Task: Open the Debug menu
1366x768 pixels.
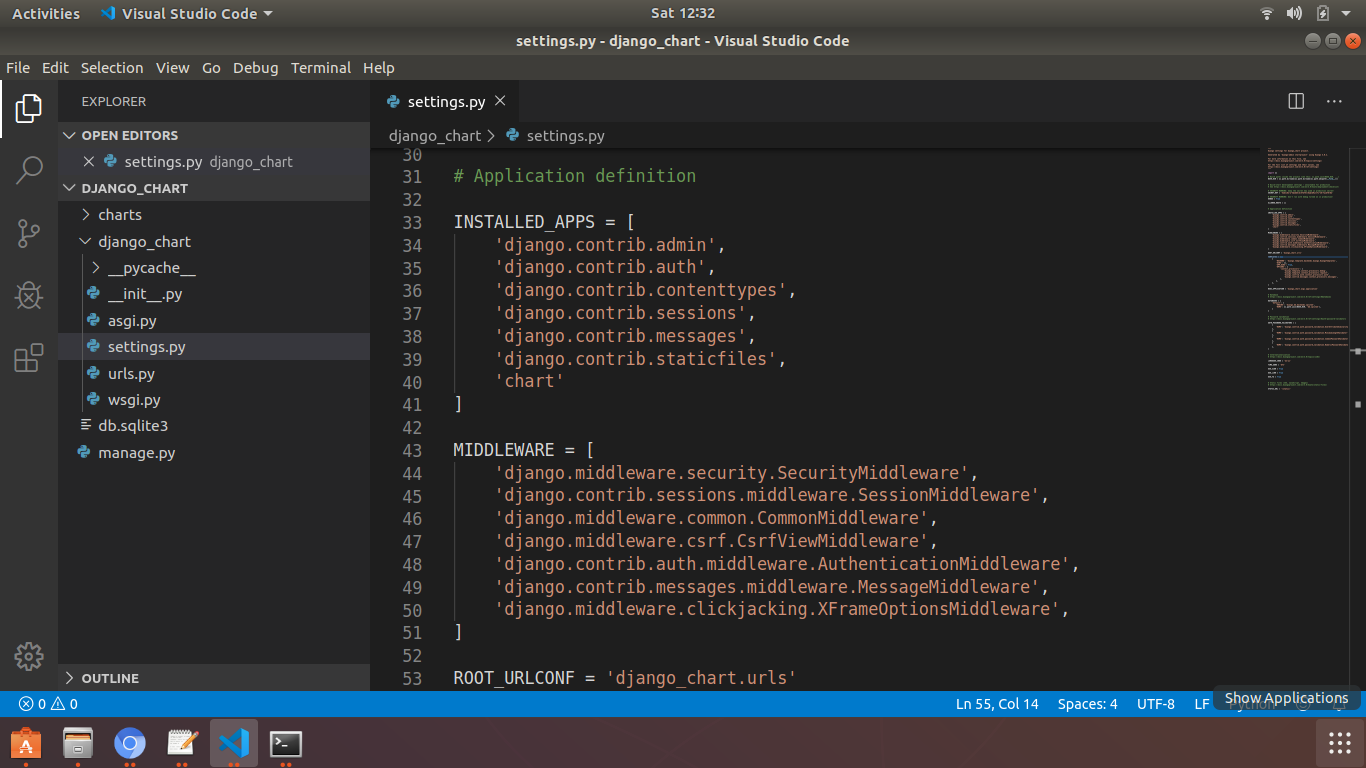Action: (255, 68)
